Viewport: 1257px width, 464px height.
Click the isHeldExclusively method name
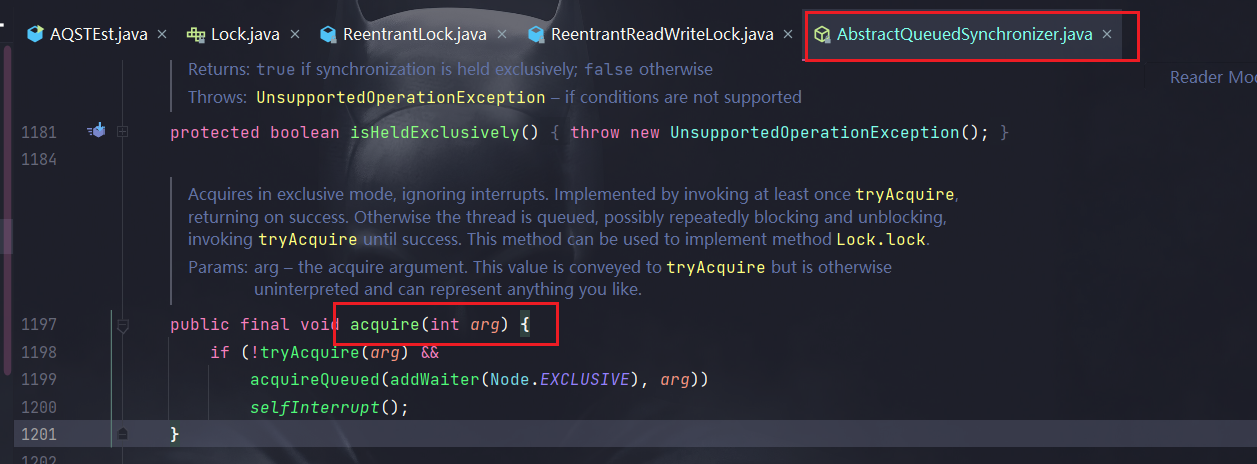coord(435,132)
